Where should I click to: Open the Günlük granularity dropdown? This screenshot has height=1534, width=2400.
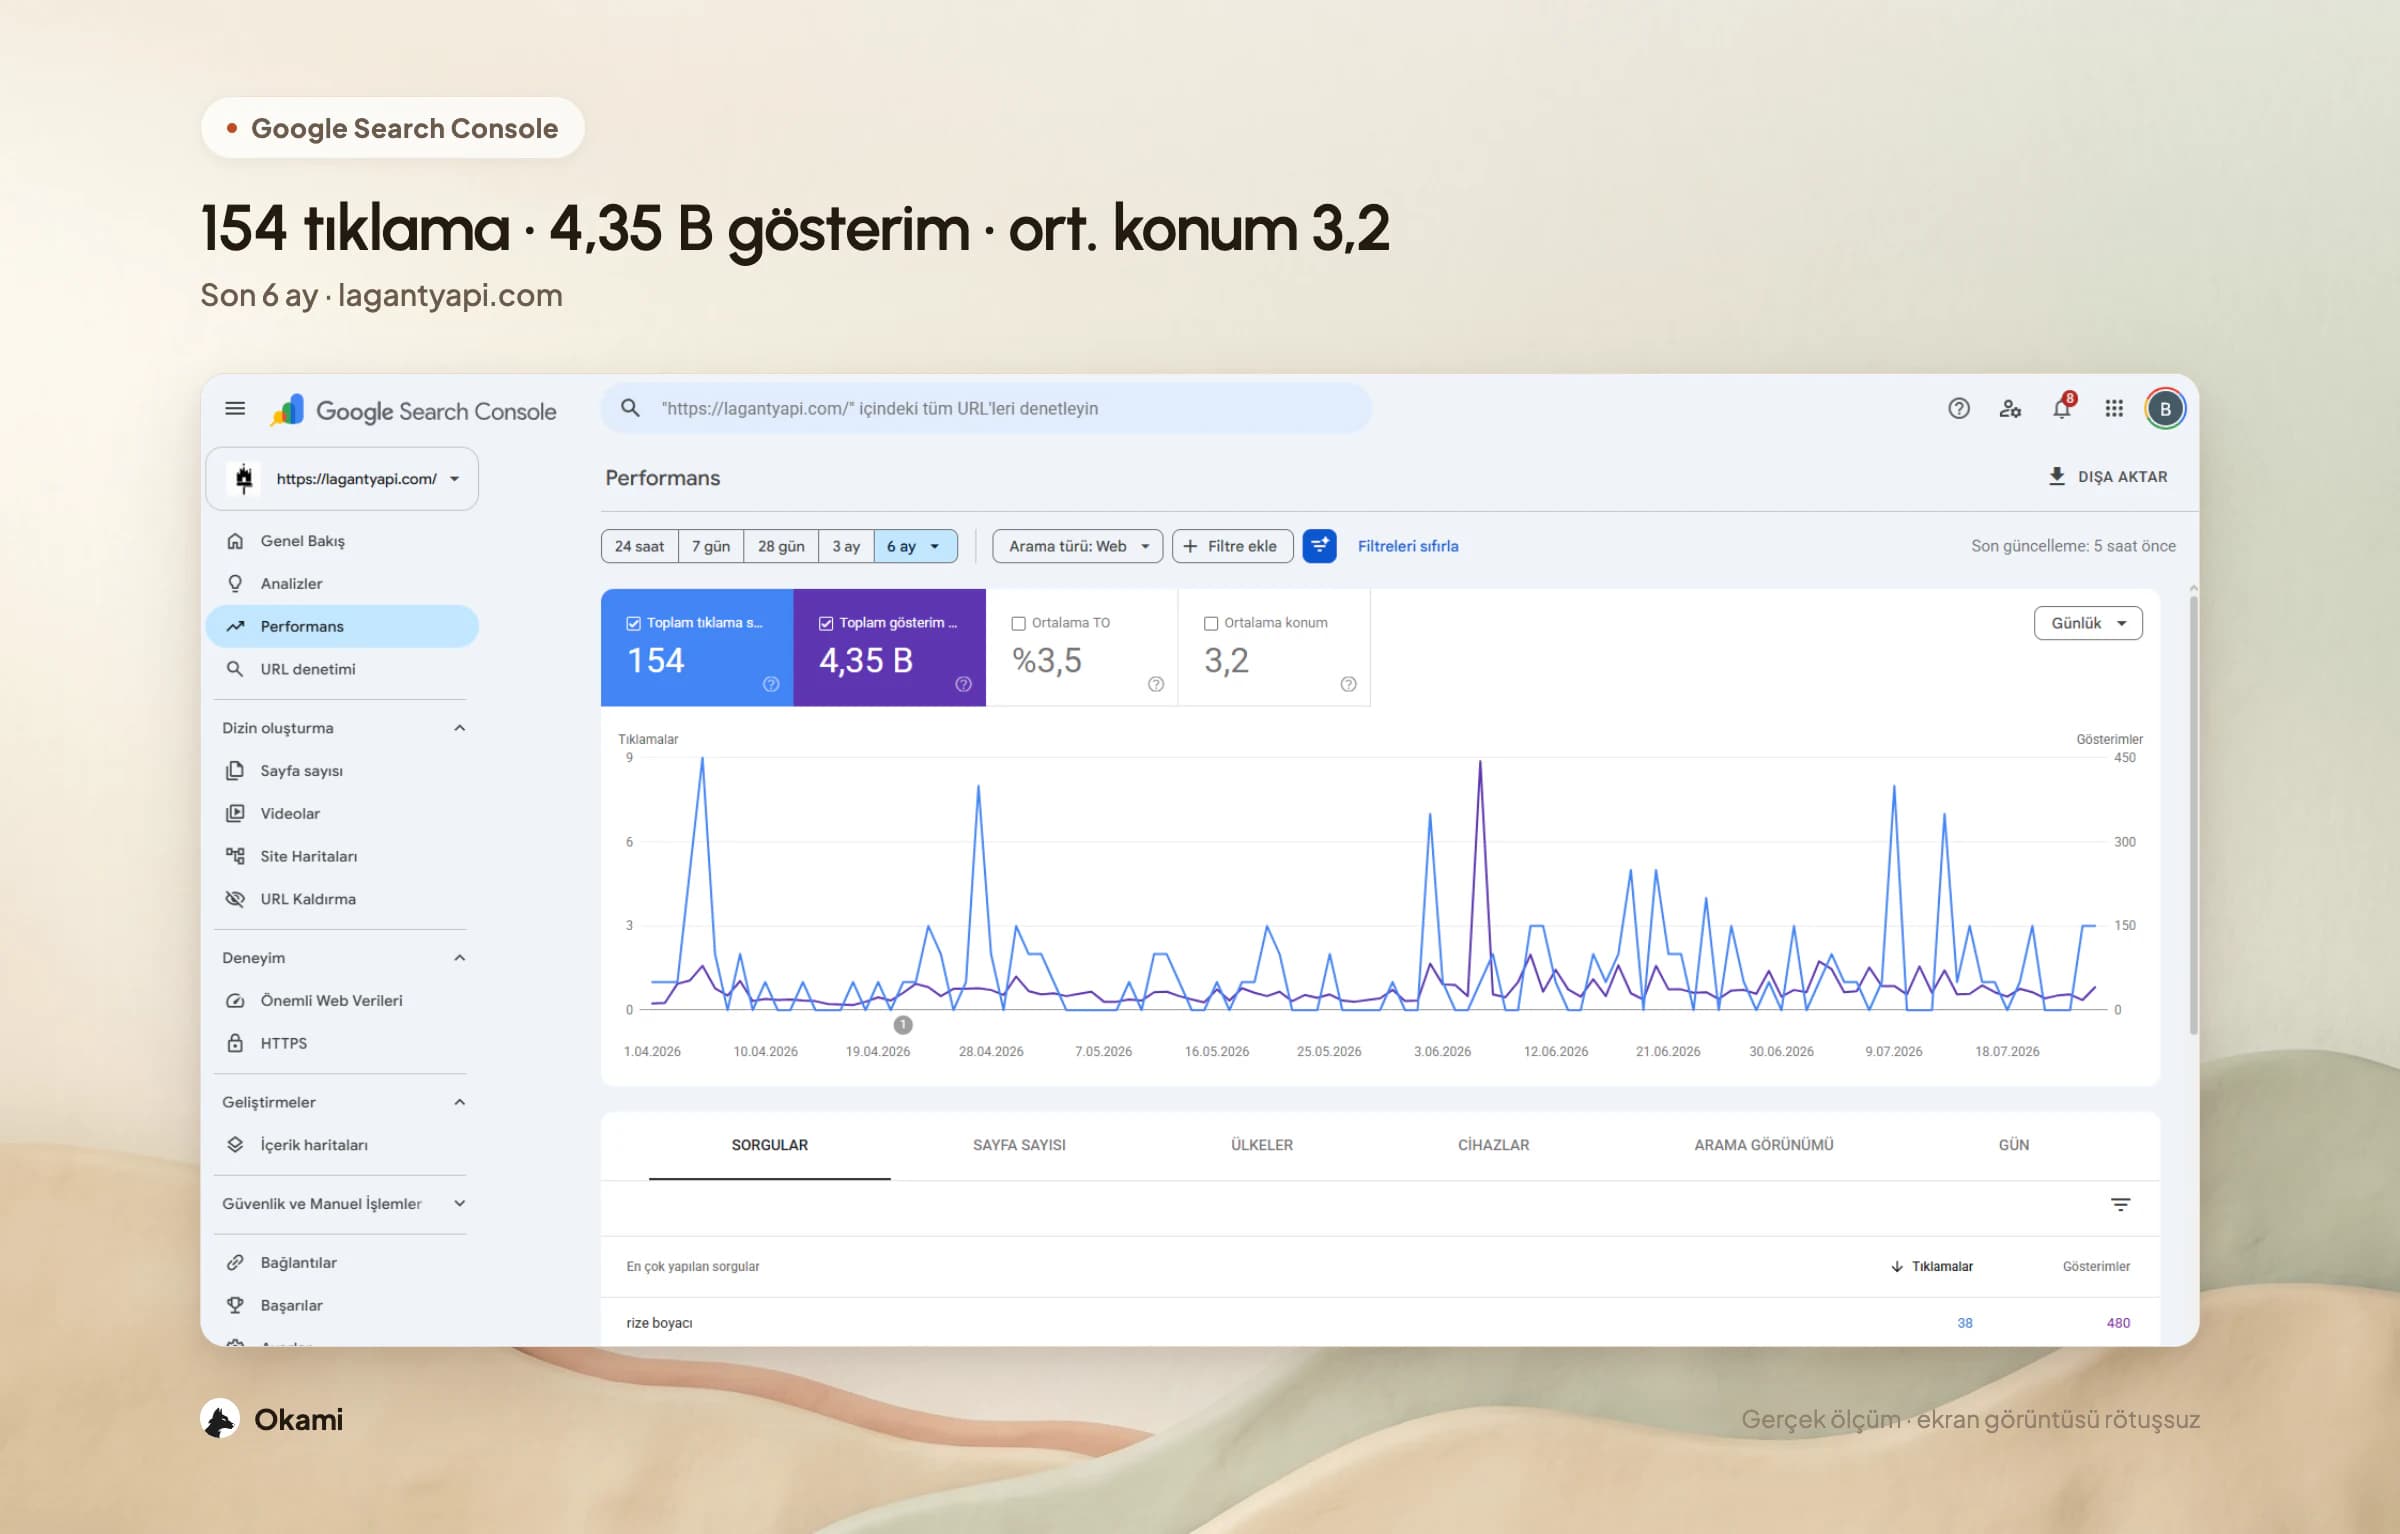tap(2088, 623)
